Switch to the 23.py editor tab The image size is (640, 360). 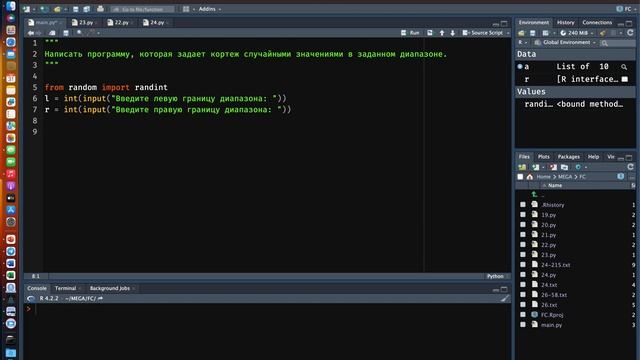(86, 22)
